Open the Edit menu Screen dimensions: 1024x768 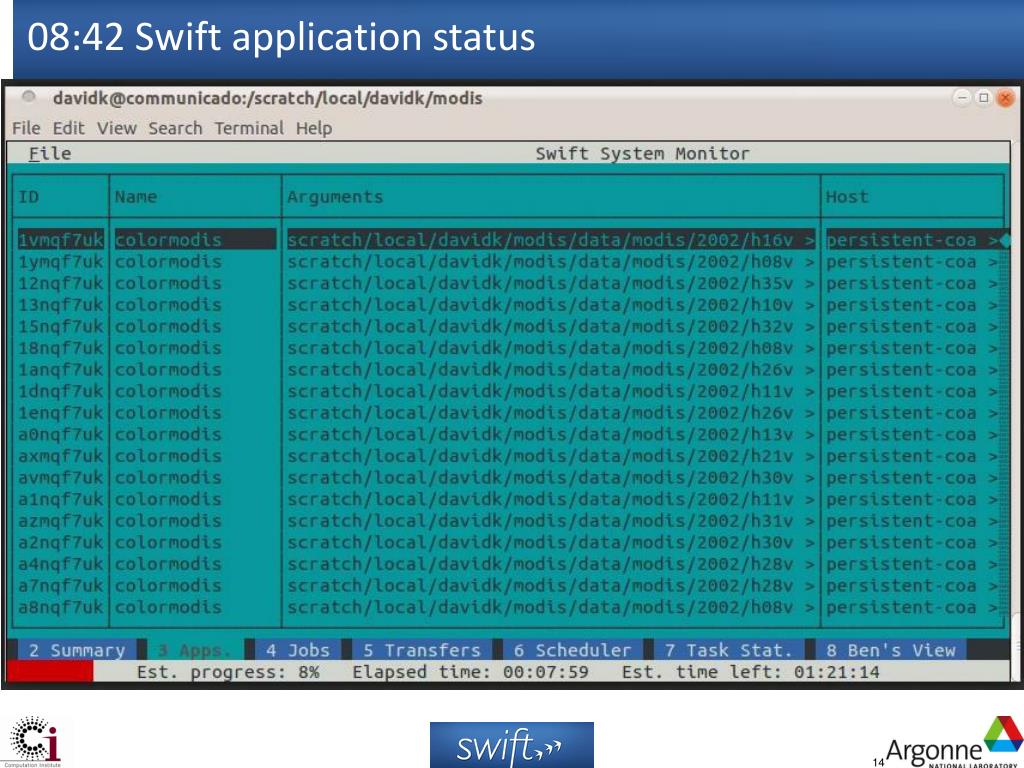click(x=69, y=128)
